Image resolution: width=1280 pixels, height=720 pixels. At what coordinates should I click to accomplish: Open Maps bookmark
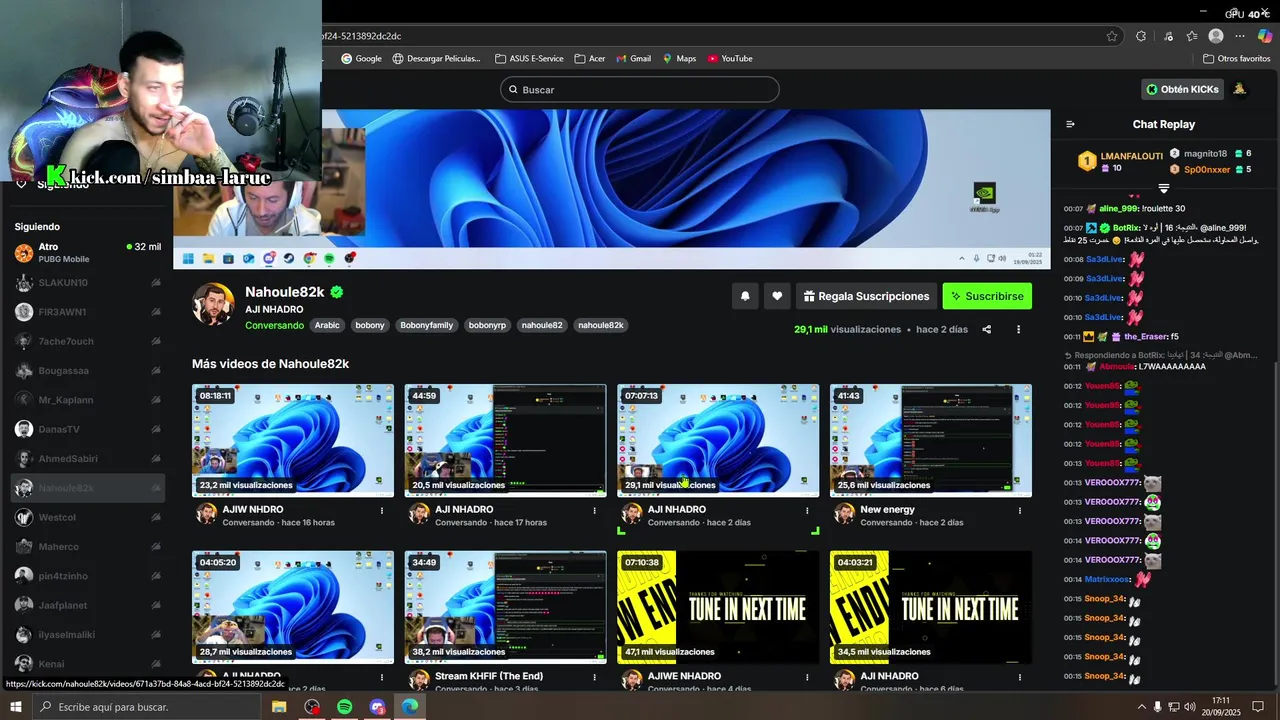coord(679,58)
